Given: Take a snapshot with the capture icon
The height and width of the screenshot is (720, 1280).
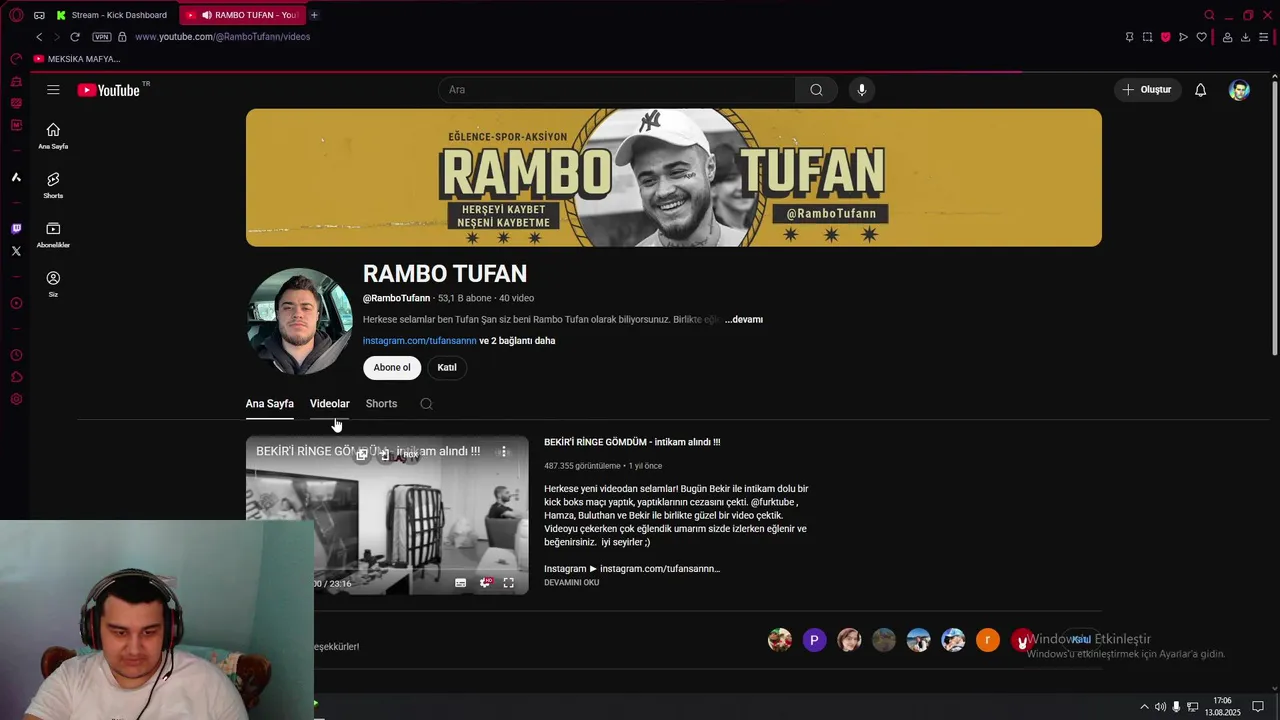Looking at the screenshot, I should tap(1147, 37).
